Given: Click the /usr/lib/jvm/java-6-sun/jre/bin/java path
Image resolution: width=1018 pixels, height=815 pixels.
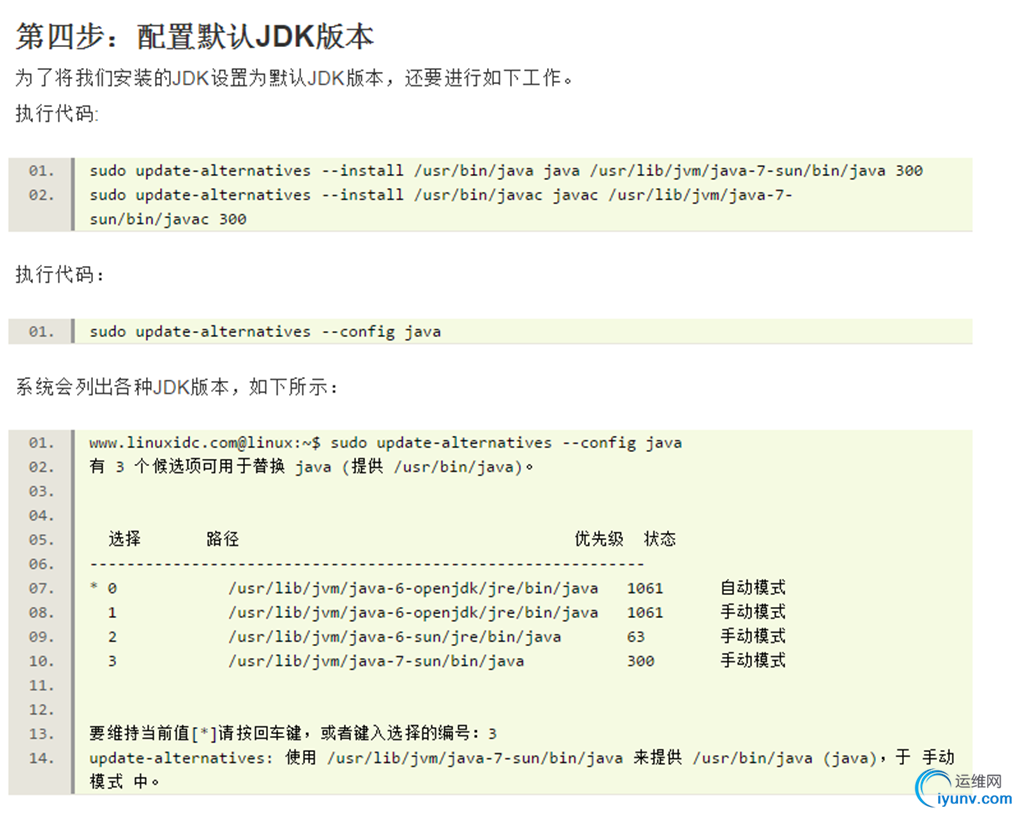Looking at the screenshot, I should 395,636.
